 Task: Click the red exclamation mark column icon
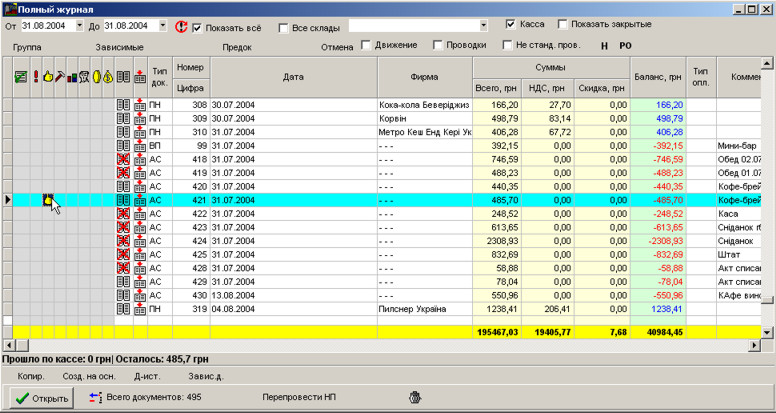(x=35, y=76)
